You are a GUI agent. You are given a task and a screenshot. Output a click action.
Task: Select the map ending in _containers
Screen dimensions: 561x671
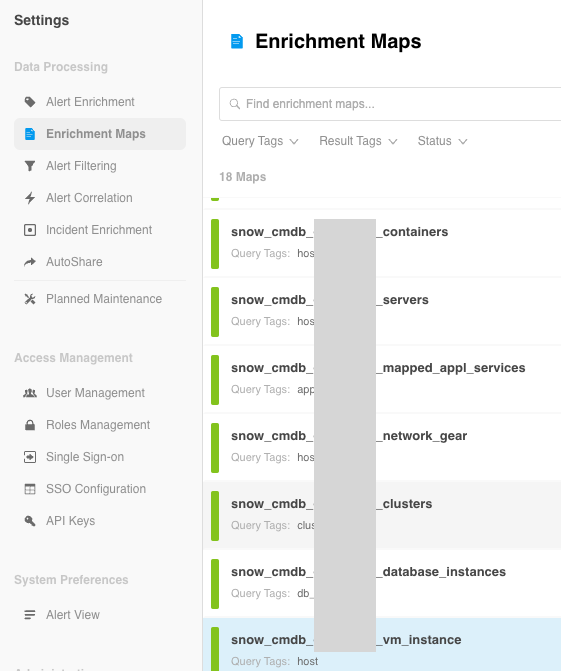[x=382, y=243]
